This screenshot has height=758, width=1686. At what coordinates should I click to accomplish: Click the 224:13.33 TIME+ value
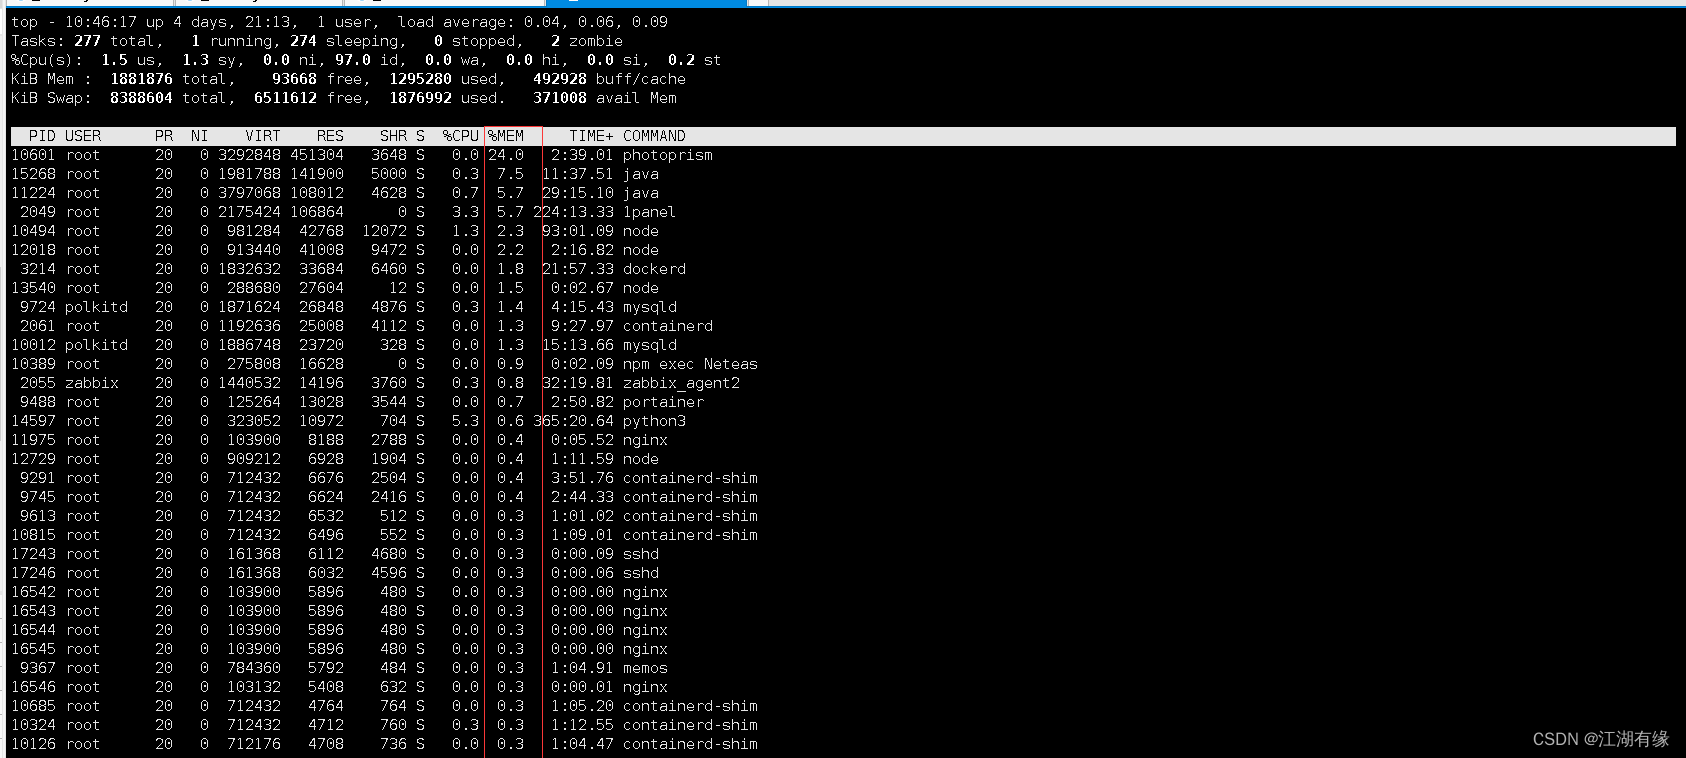pos(573,212)
